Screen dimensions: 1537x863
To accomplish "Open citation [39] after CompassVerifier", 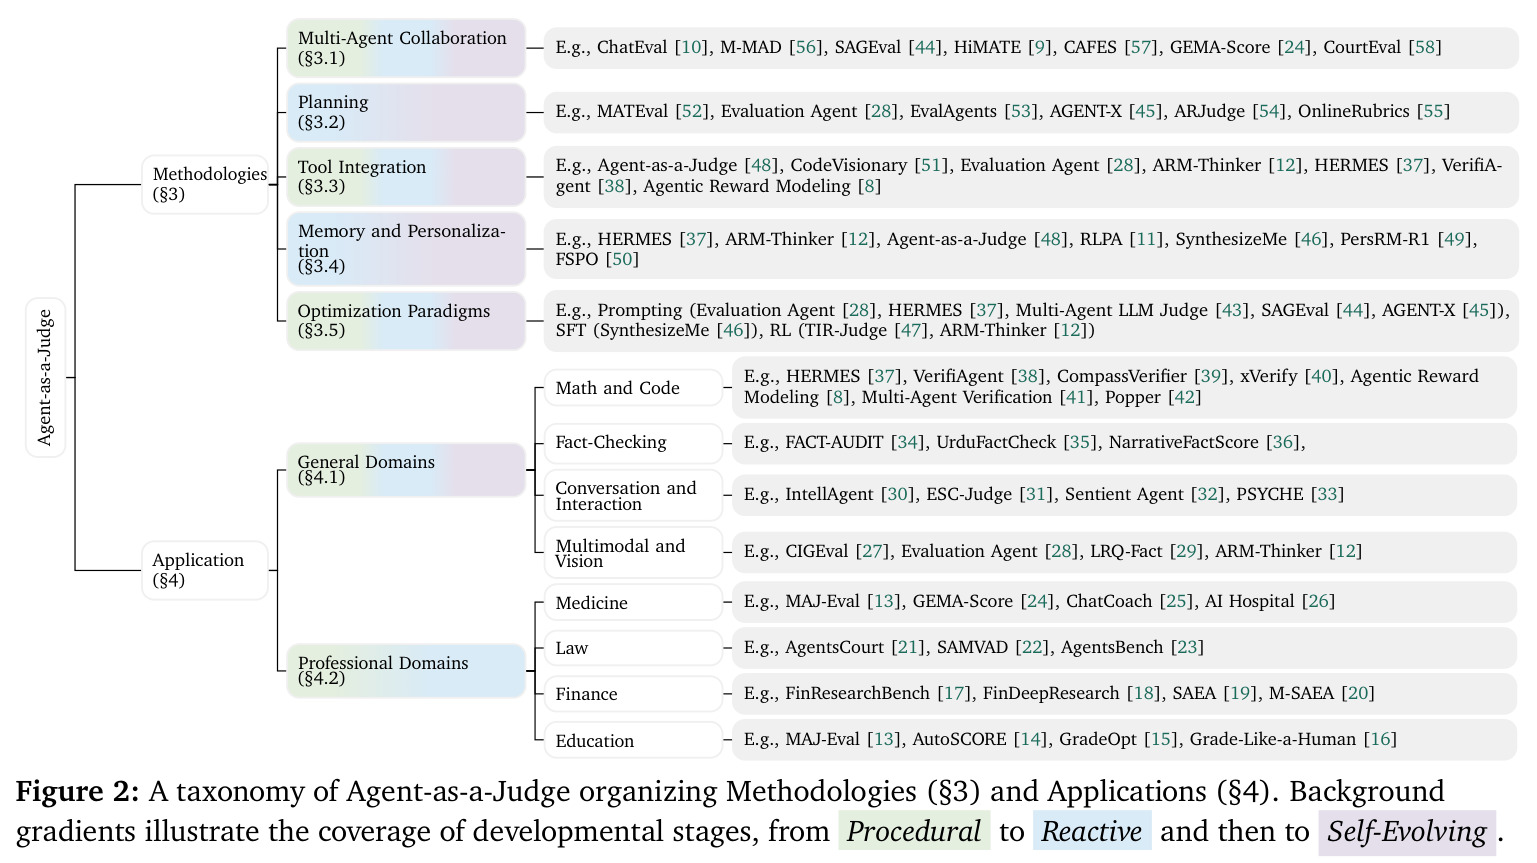I will (1211, 376).
